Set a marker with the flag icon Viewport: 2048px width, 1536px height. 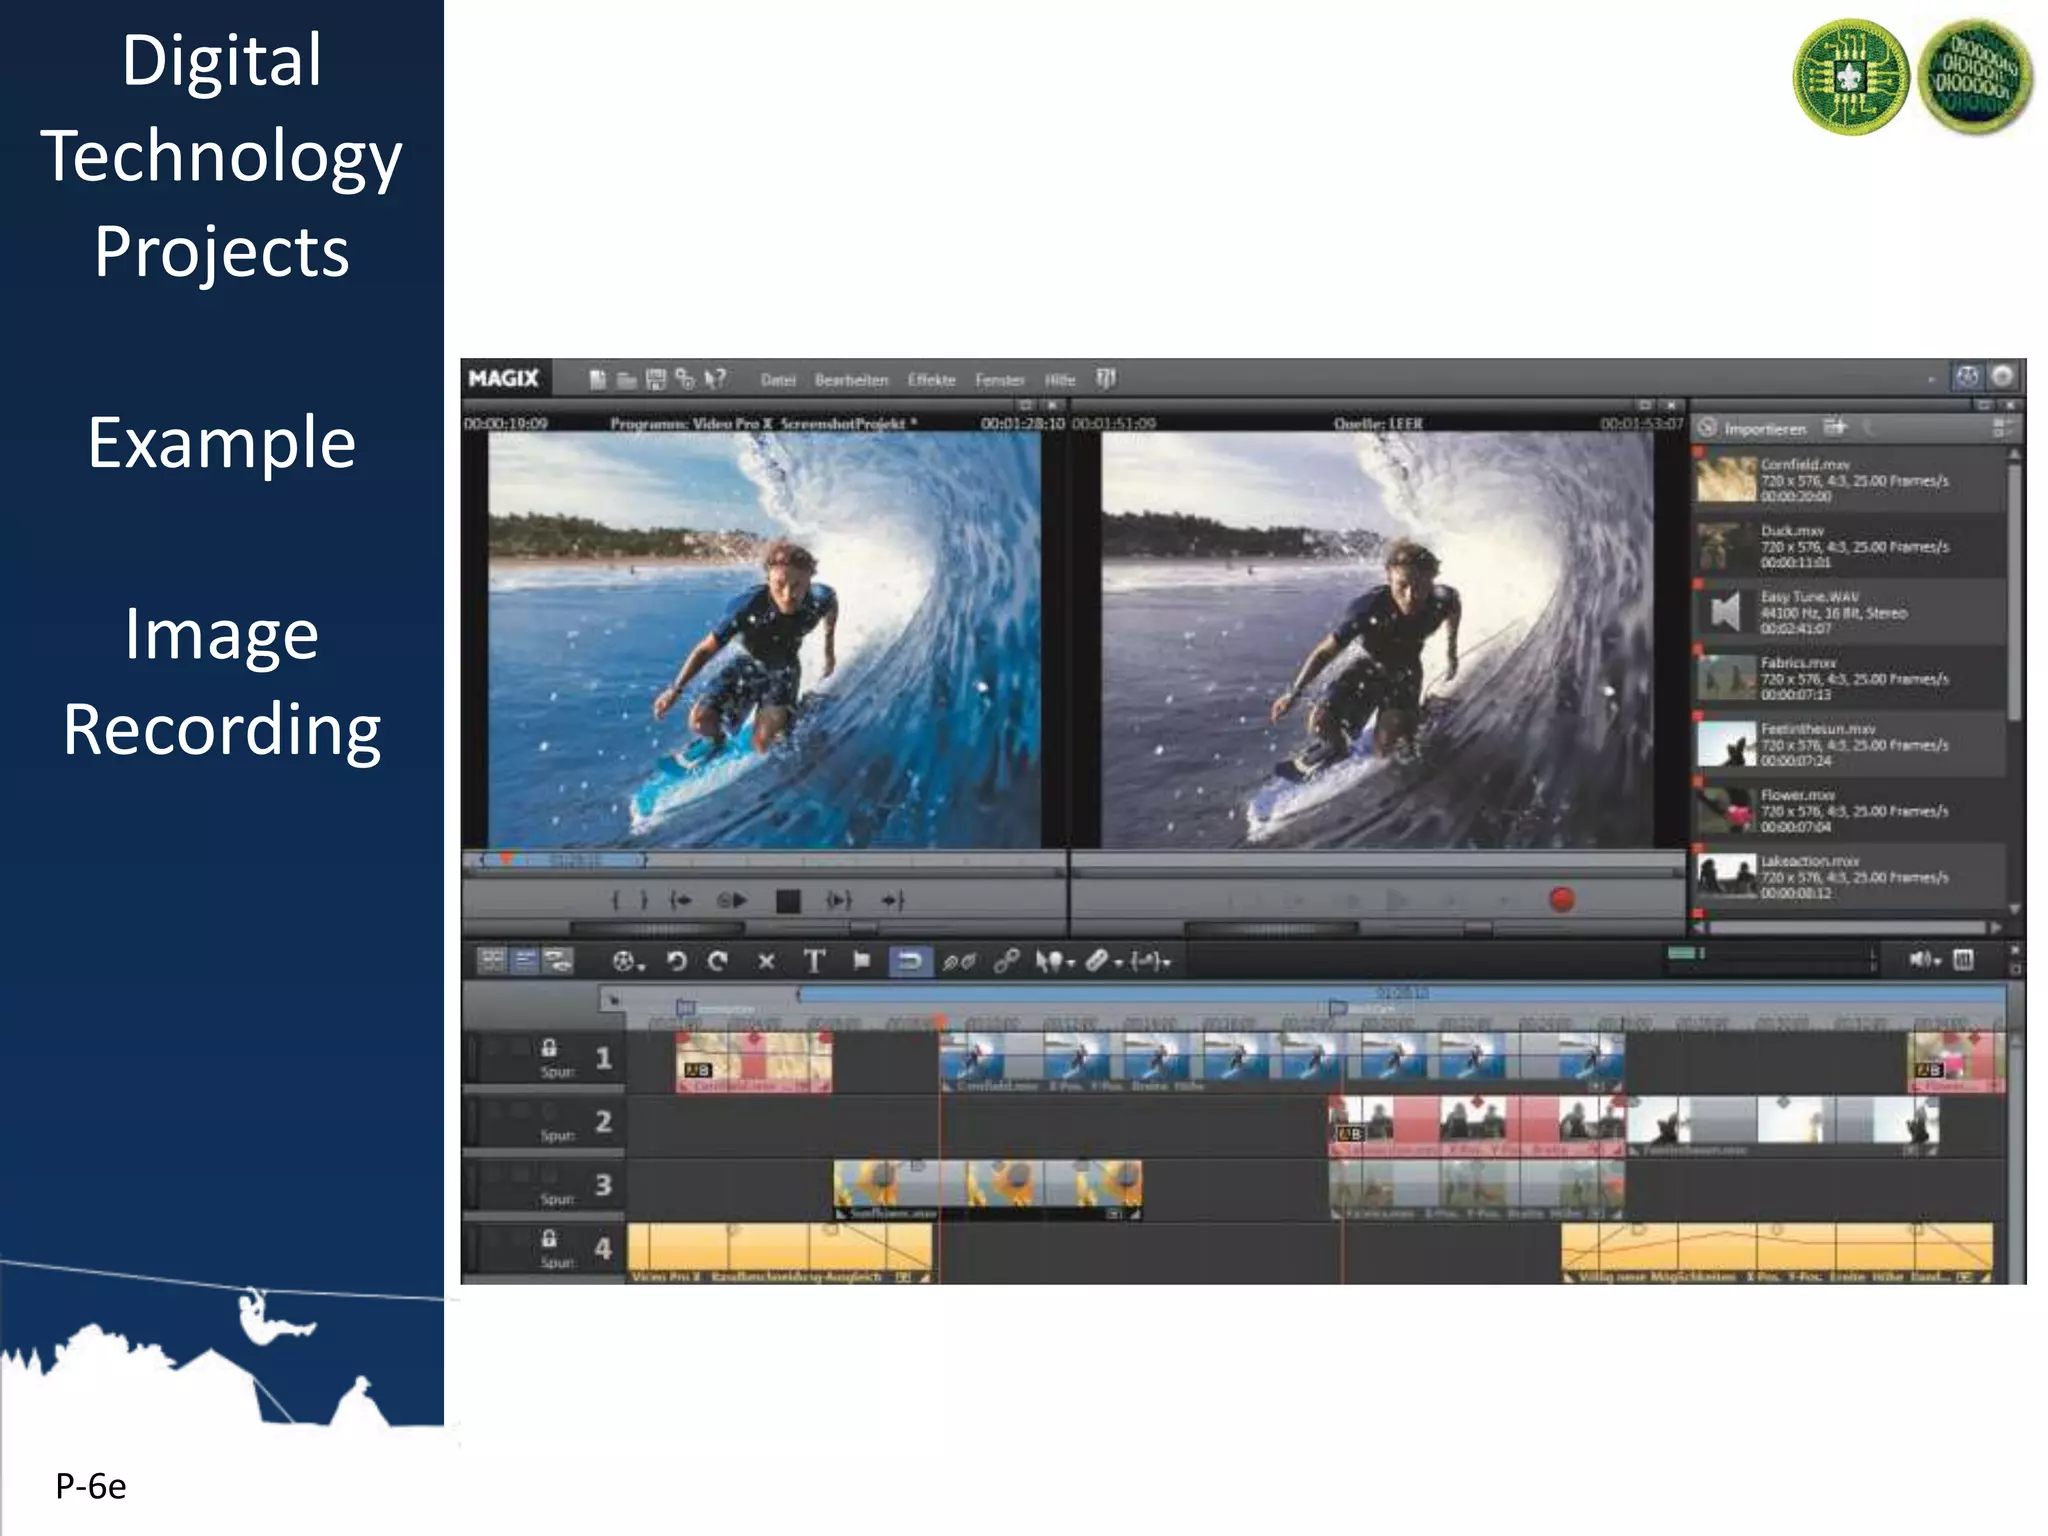[861, 962]
